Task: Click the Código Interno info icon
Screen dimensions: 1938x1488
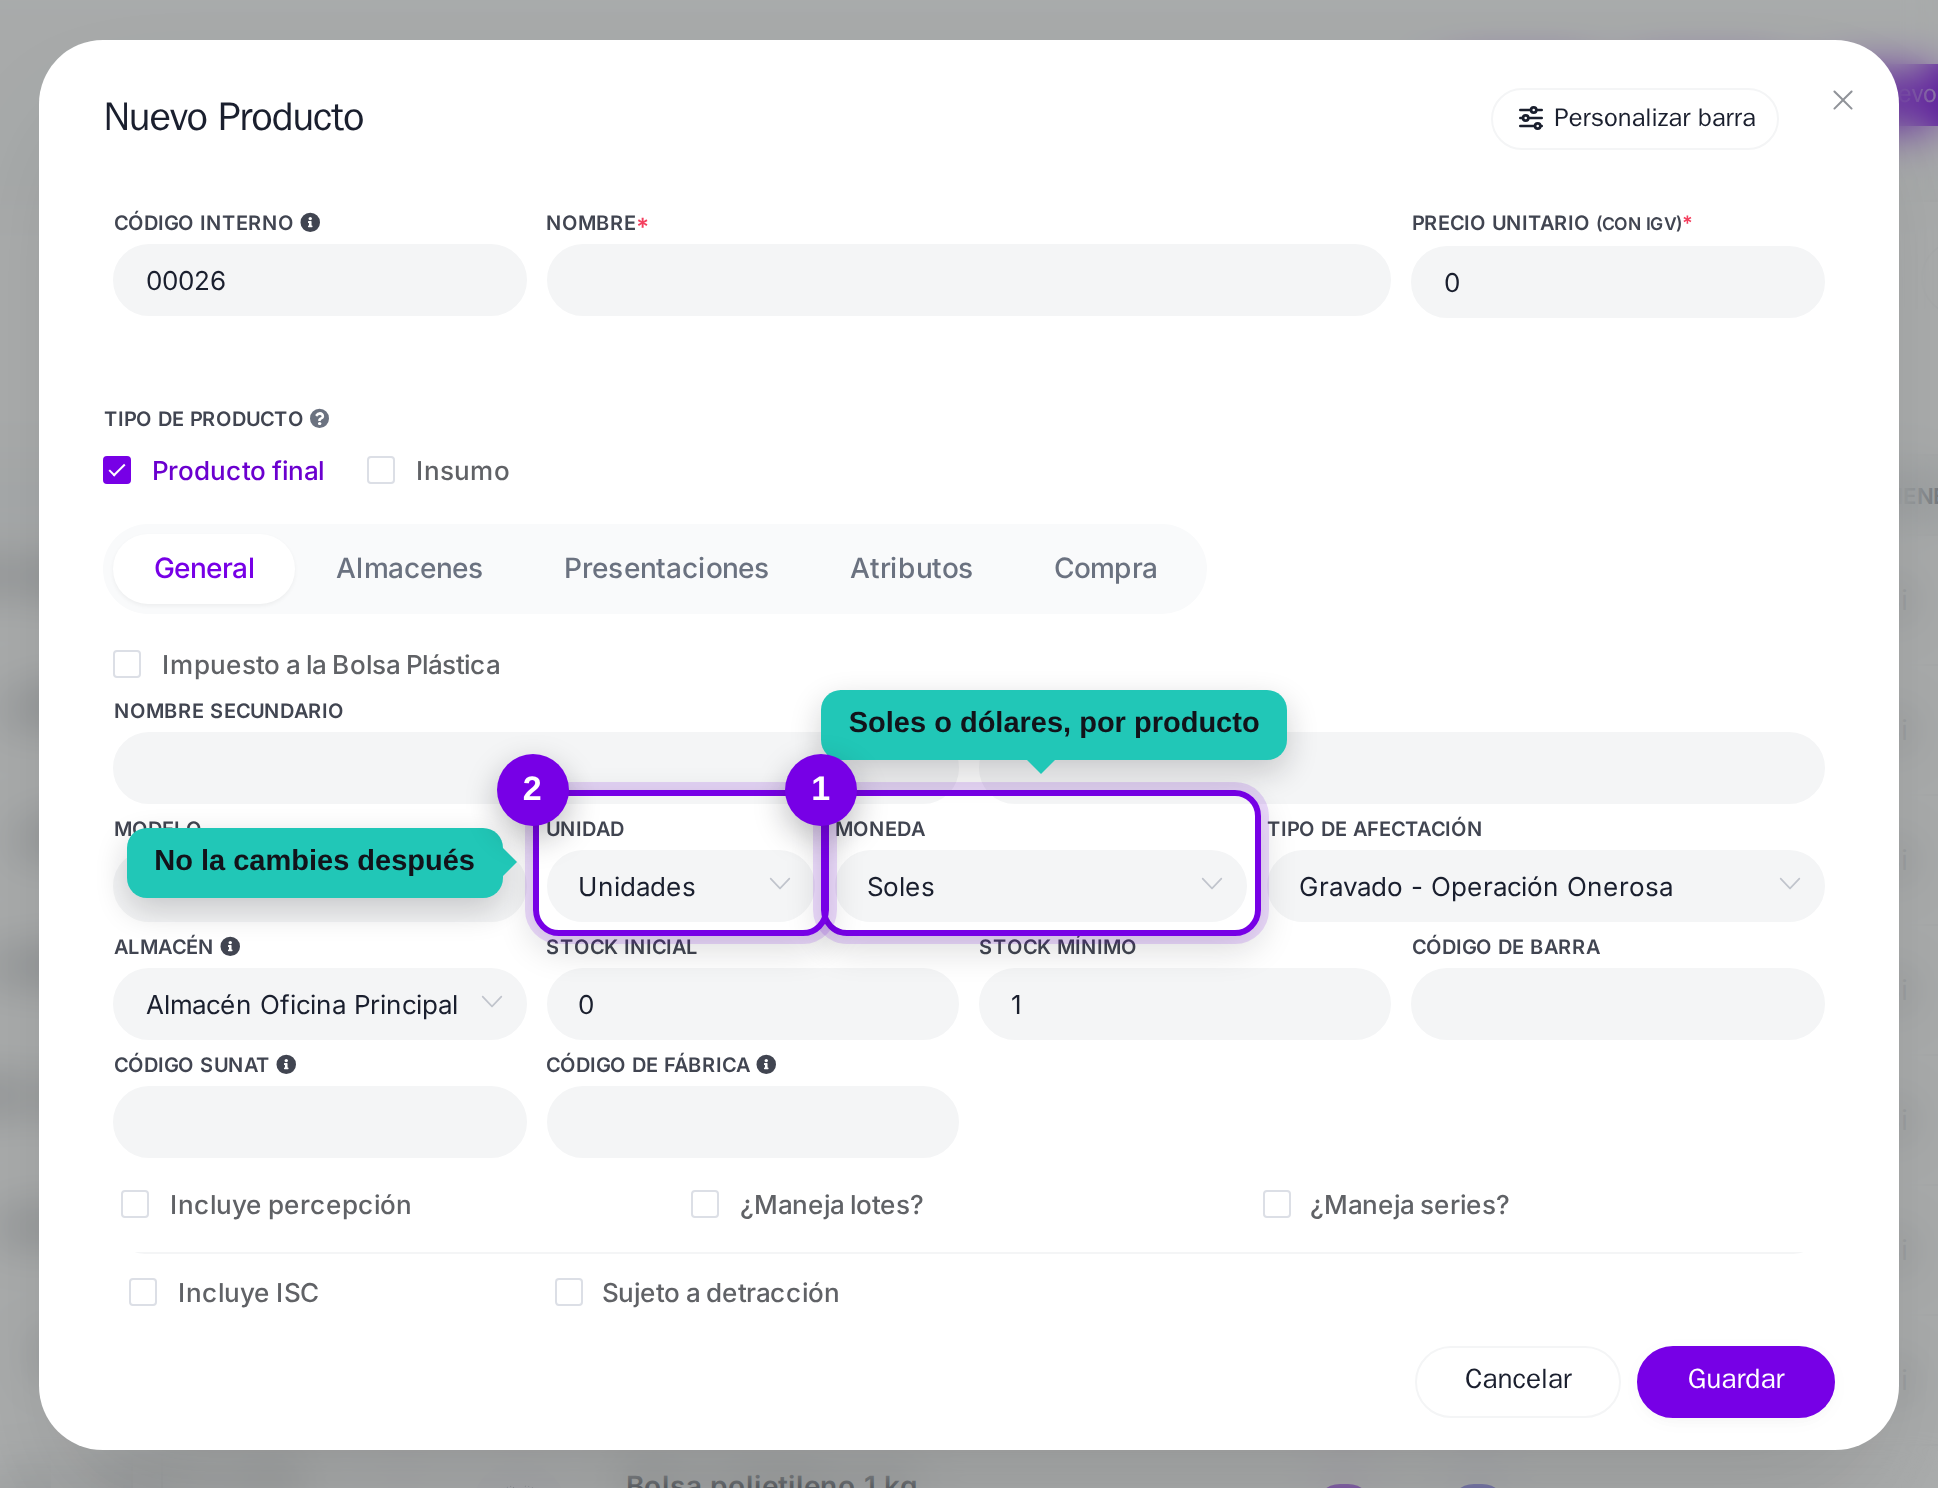Action: pos(310,222)
